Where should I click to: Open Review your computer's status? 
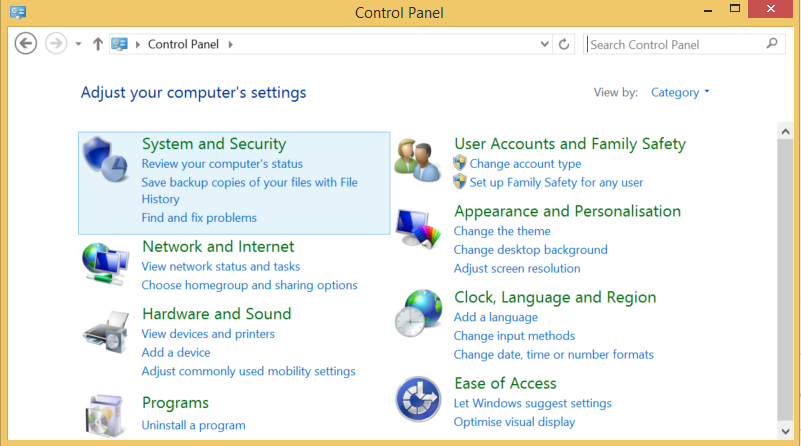(x=222, y=163)
